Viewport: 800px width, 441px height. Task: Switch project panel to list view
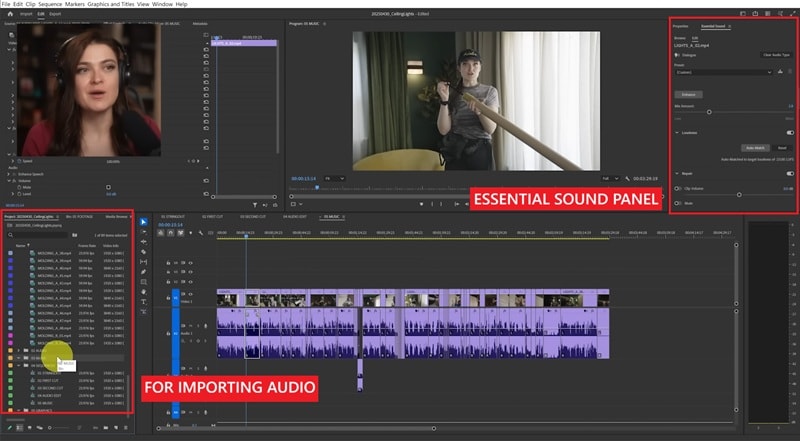coord(19,428)
